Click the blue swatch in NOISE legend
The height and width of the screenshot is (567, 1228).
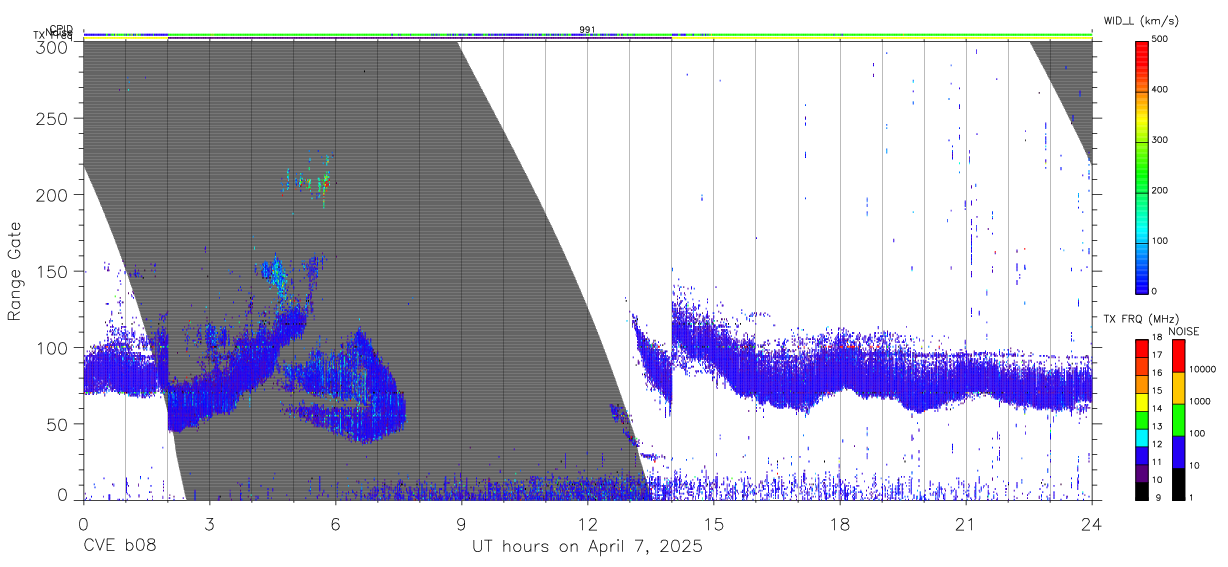pos(1178,451)
